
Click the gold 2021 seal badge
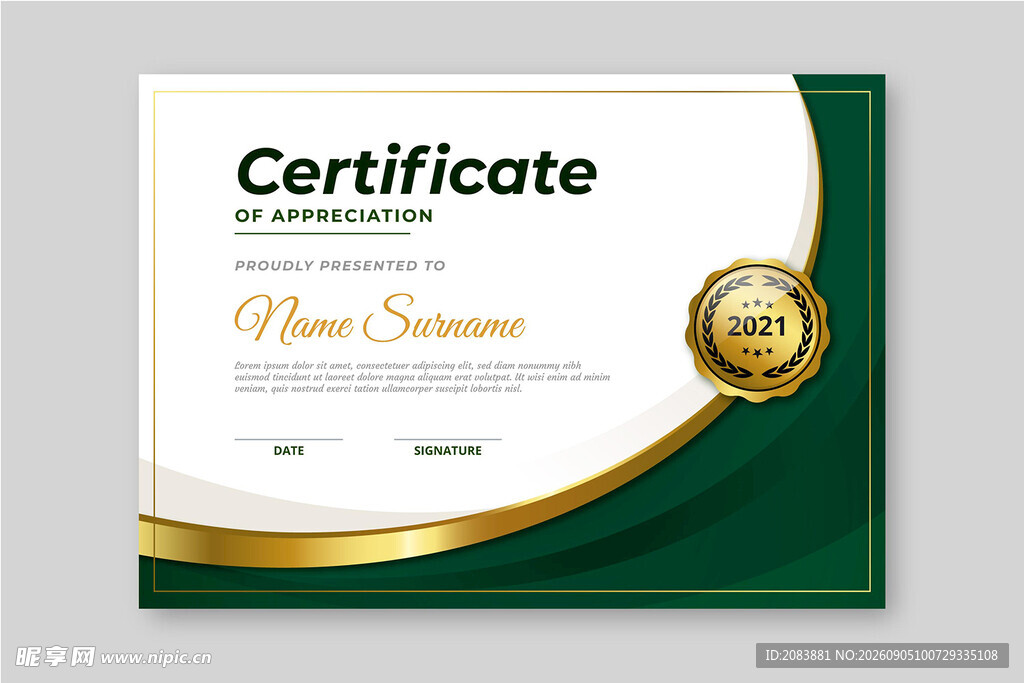758,330
